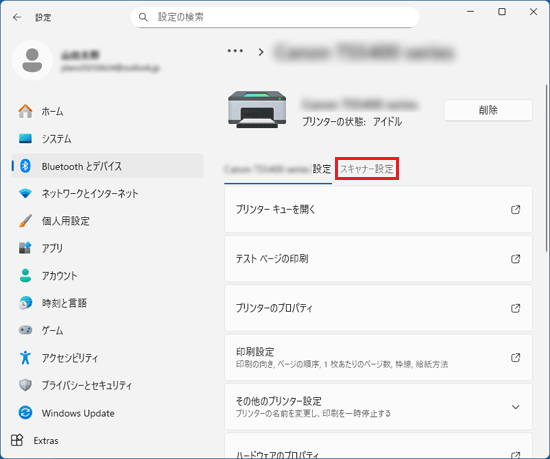This screenshot has width=550, height=459.
Task: Open 印刷設定 row
Action: 378,357
